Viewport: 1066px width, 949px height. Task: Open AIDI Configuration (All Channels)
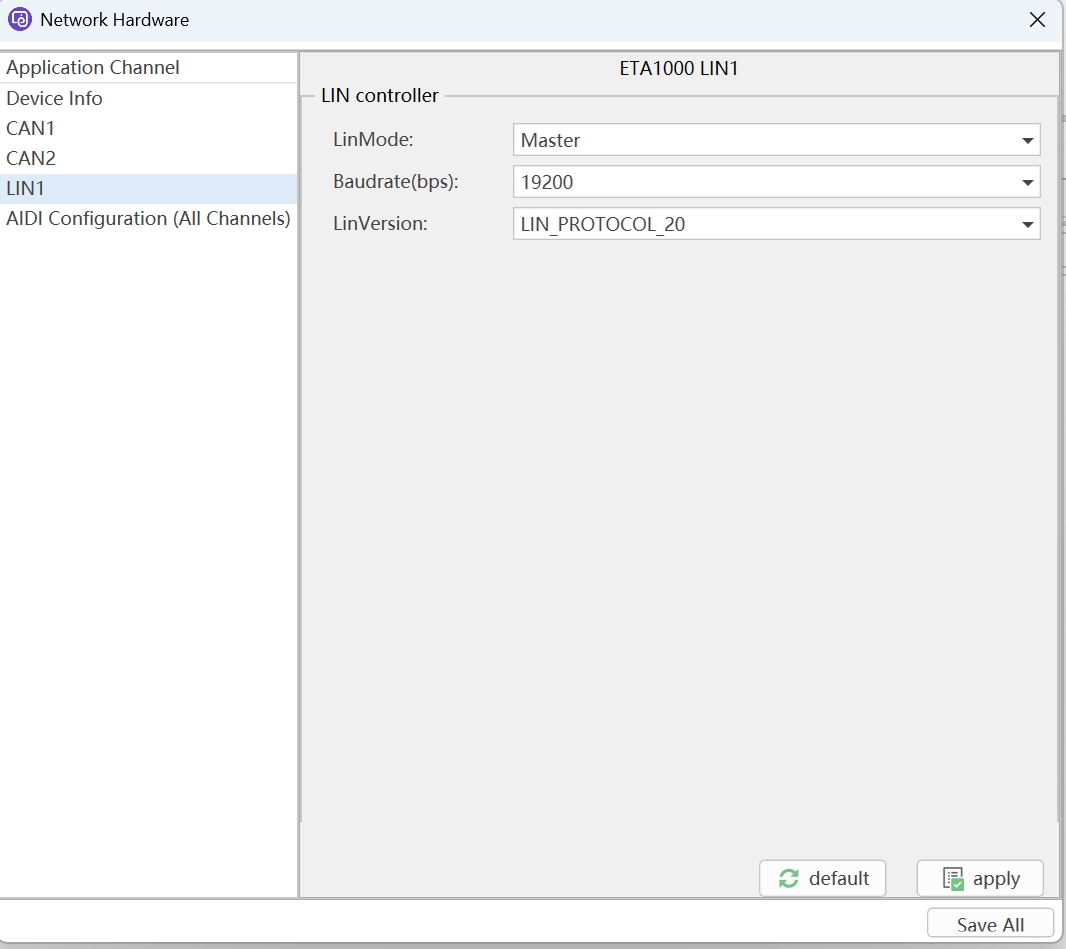(148, 218)
